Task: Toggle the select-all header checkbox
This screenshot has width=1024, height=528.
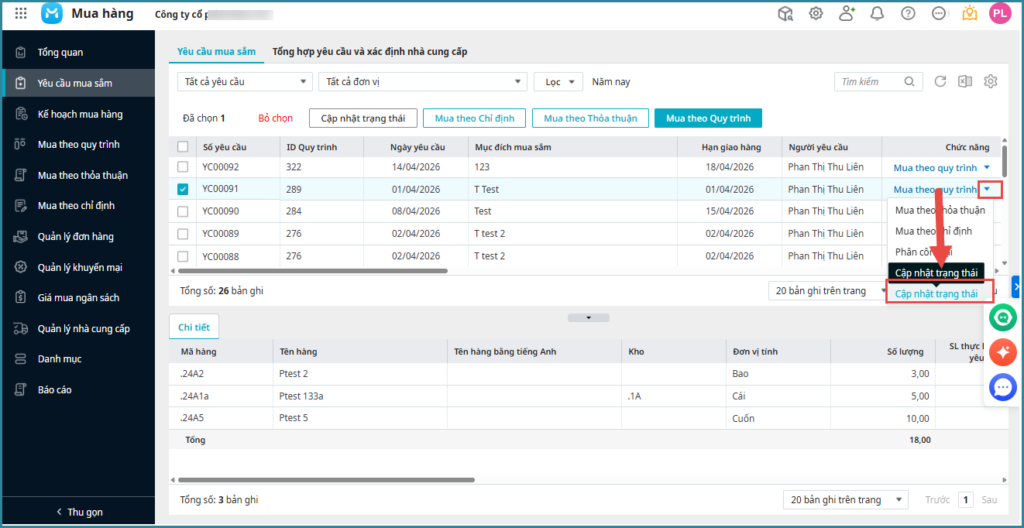Action: pos(182,147)
